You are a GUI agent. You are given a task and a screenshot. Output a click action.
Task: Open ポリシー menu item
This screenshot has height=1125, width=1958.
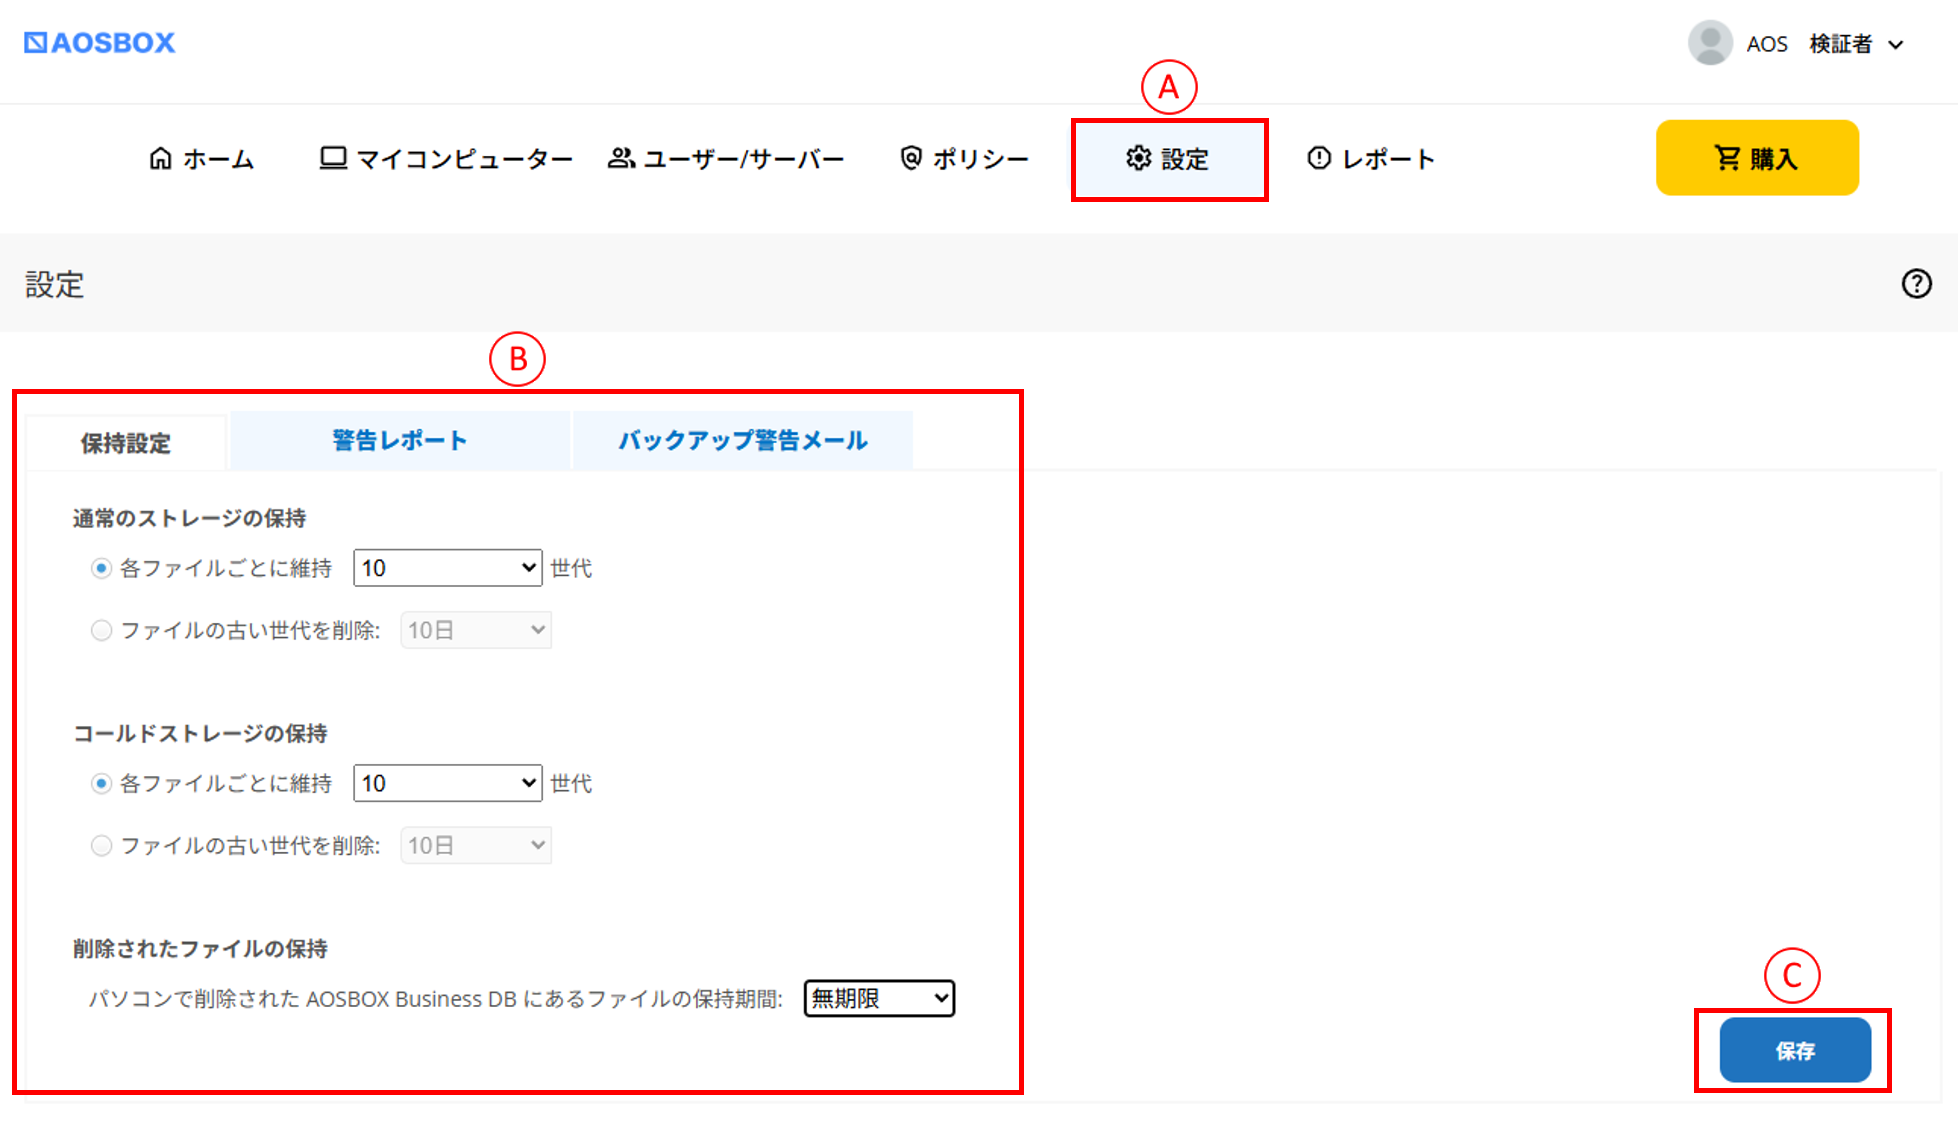pos(964,159)
